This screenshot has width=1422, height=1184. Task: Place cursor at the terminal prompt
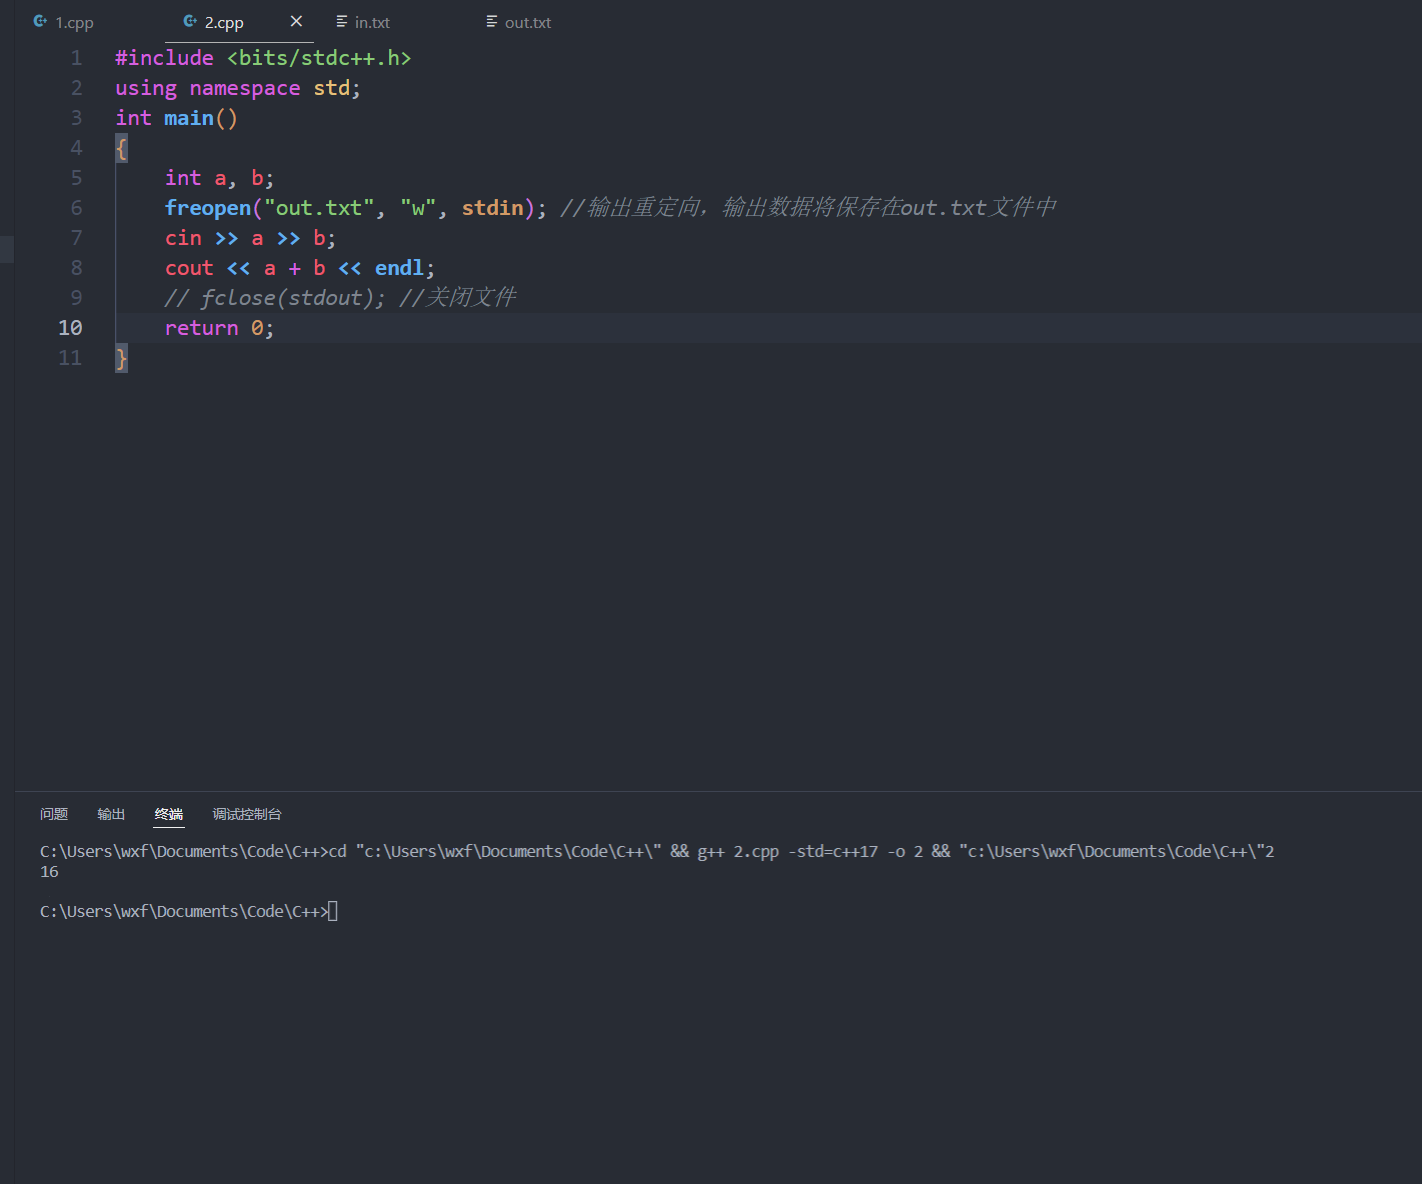335,911
